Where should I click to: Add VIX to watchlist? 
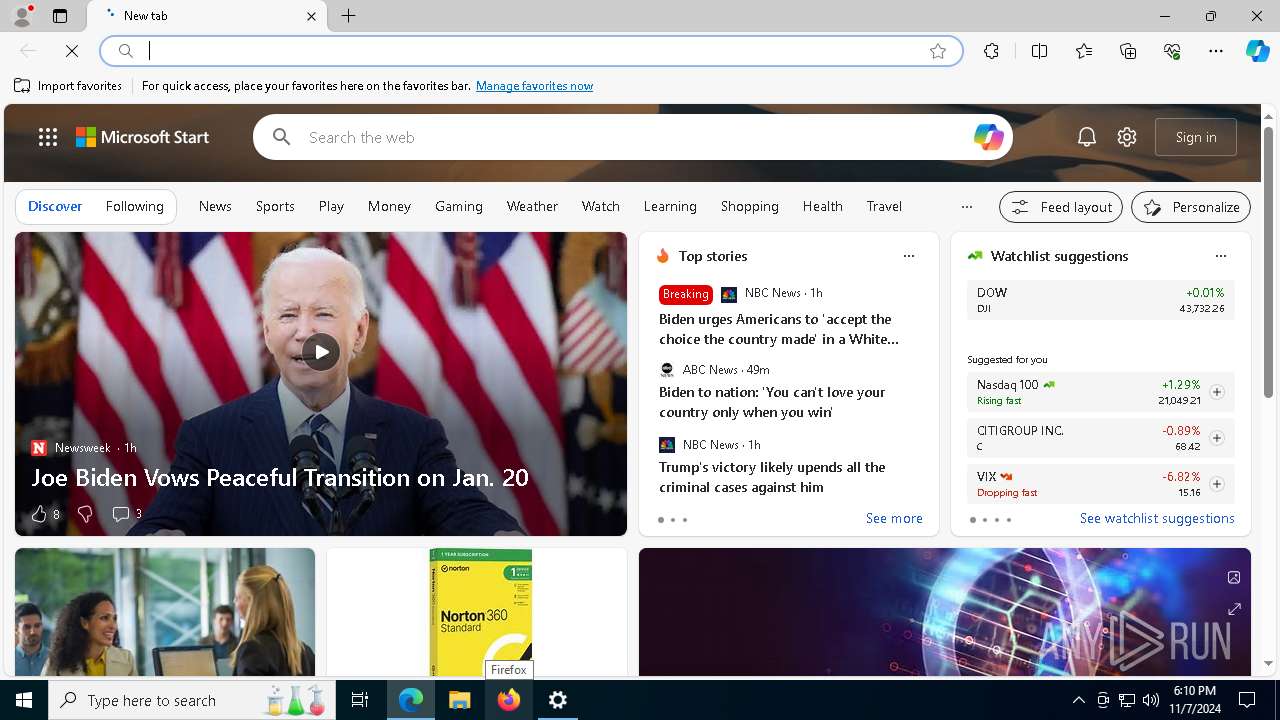tap(1217, 484)
